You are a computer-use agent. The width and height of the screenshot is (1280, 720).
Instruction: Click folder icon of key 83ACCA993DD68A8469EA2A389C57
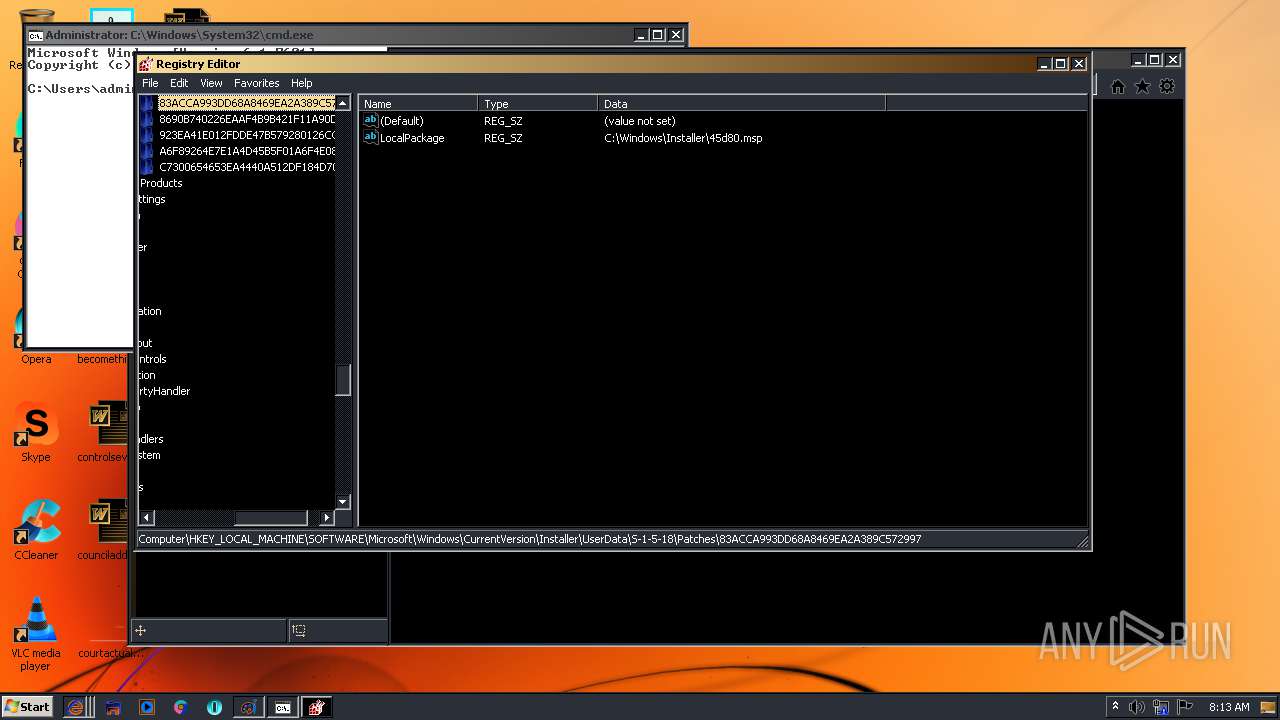tap(148, 103)
